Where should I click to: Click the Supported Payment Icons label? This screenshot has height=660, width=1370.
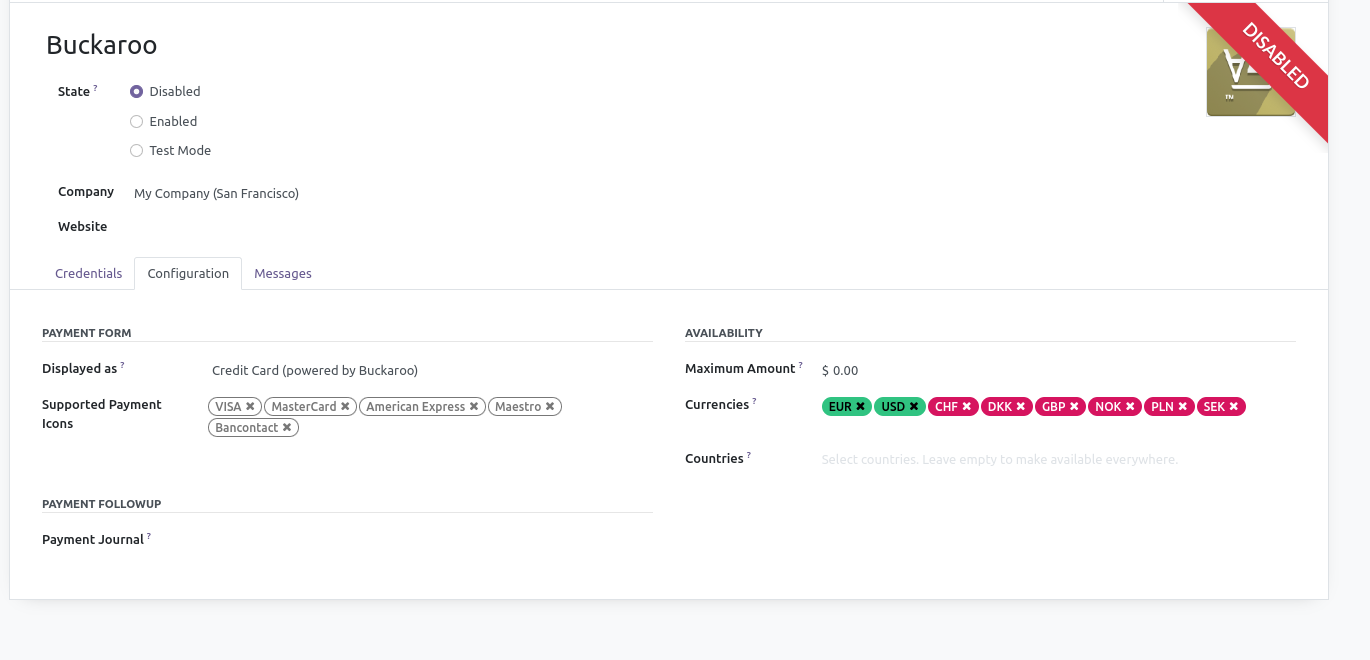102,414
